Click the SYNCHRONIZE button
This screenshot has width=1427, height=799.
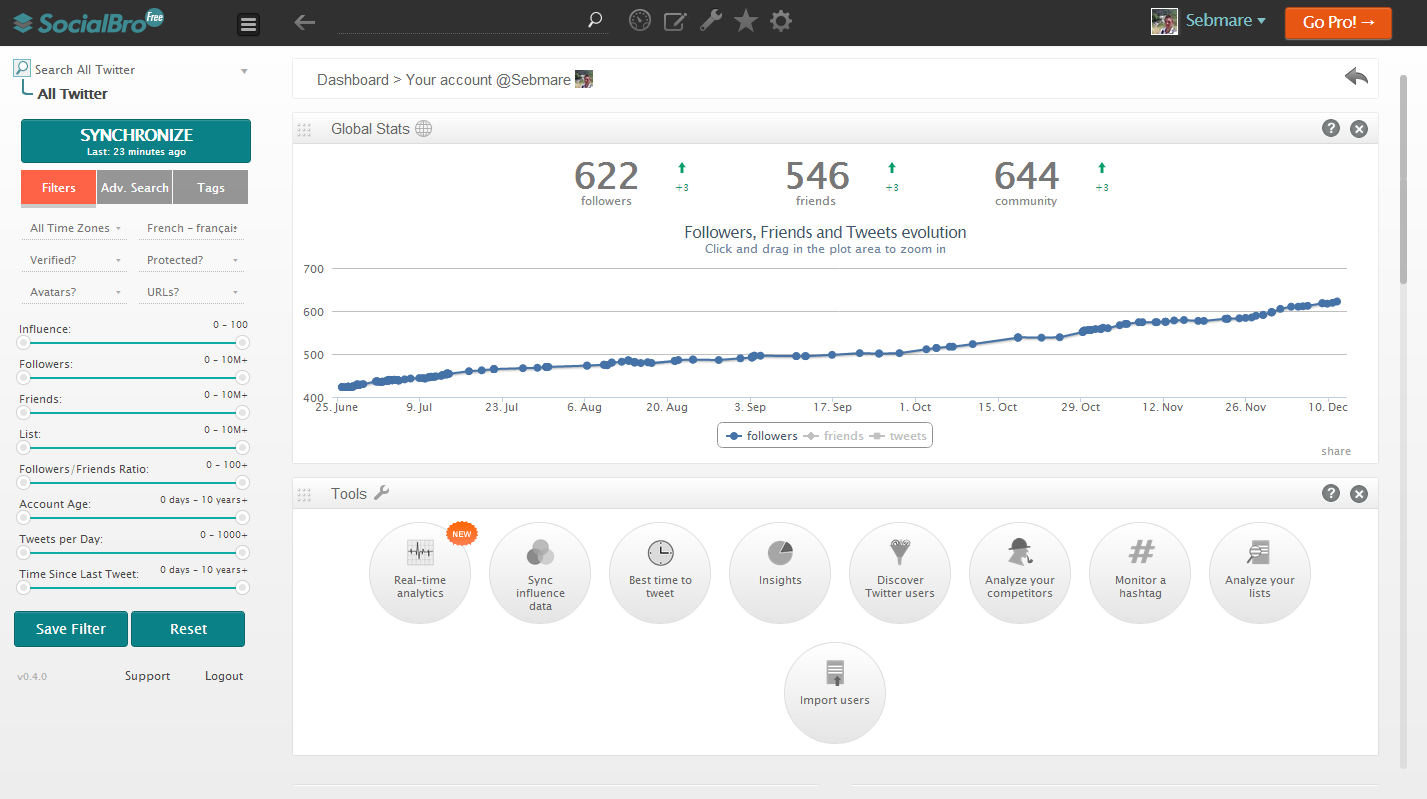[136, 141]
